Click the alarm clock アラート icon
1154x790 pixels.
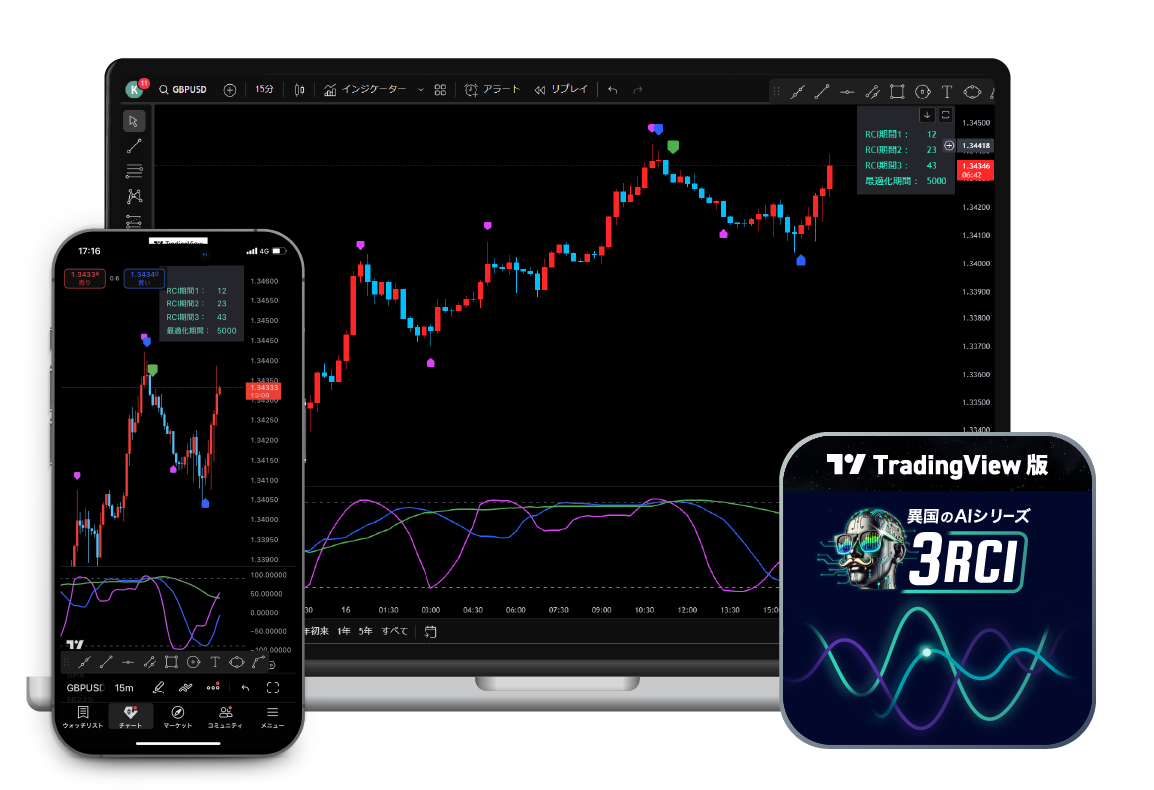tap(471, 90)
